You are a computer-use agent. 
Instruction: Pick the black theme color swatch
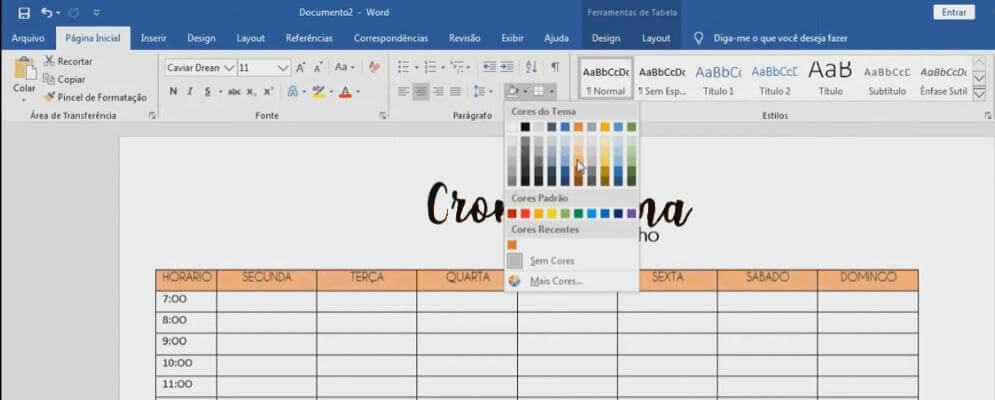point(525,127)
